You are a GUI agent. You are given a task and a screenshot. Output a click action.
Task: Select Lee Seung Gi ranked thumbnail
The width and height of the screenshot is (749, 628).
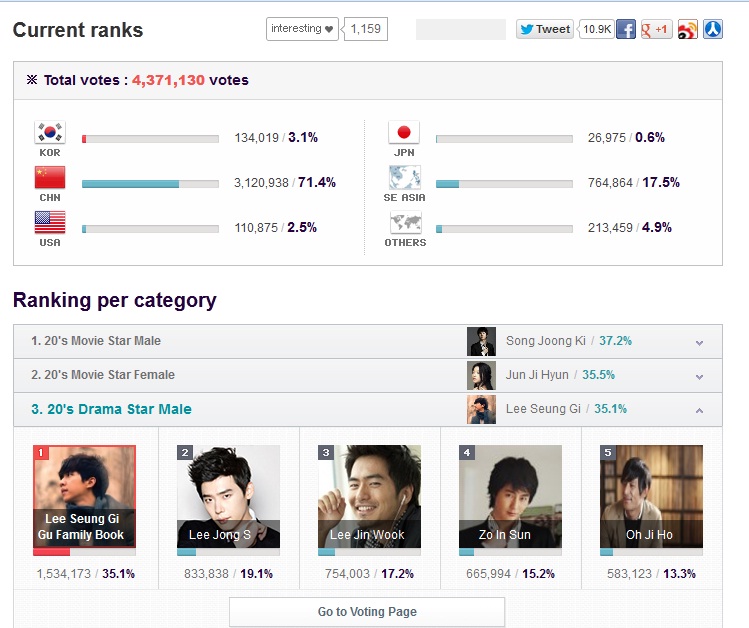85,497
